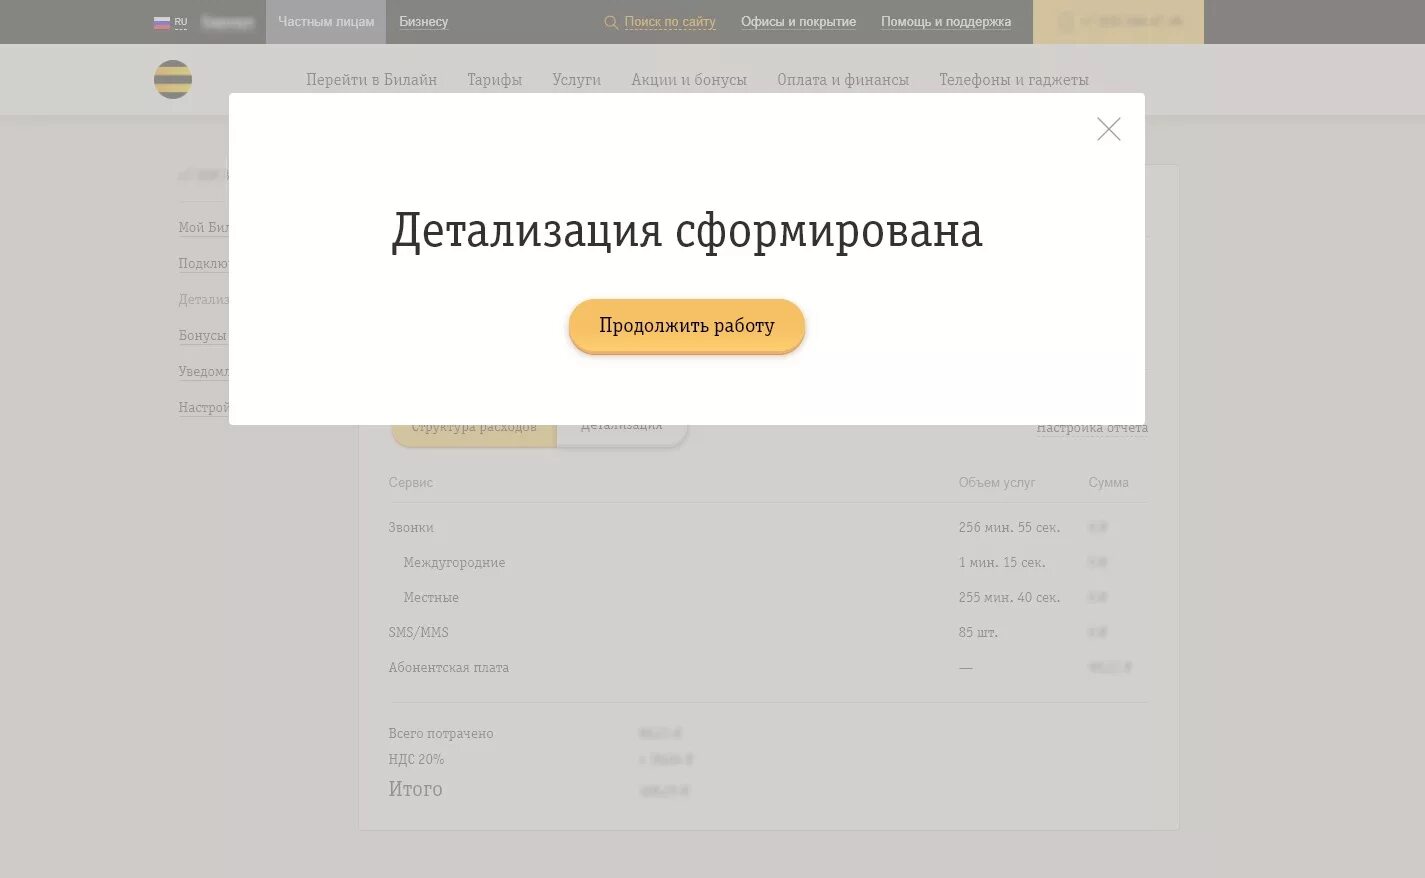This screenshot has height=878, width=1425.
Task: Open the Тарифы menu
Action: pyautogui.click(x=494, y=79)
